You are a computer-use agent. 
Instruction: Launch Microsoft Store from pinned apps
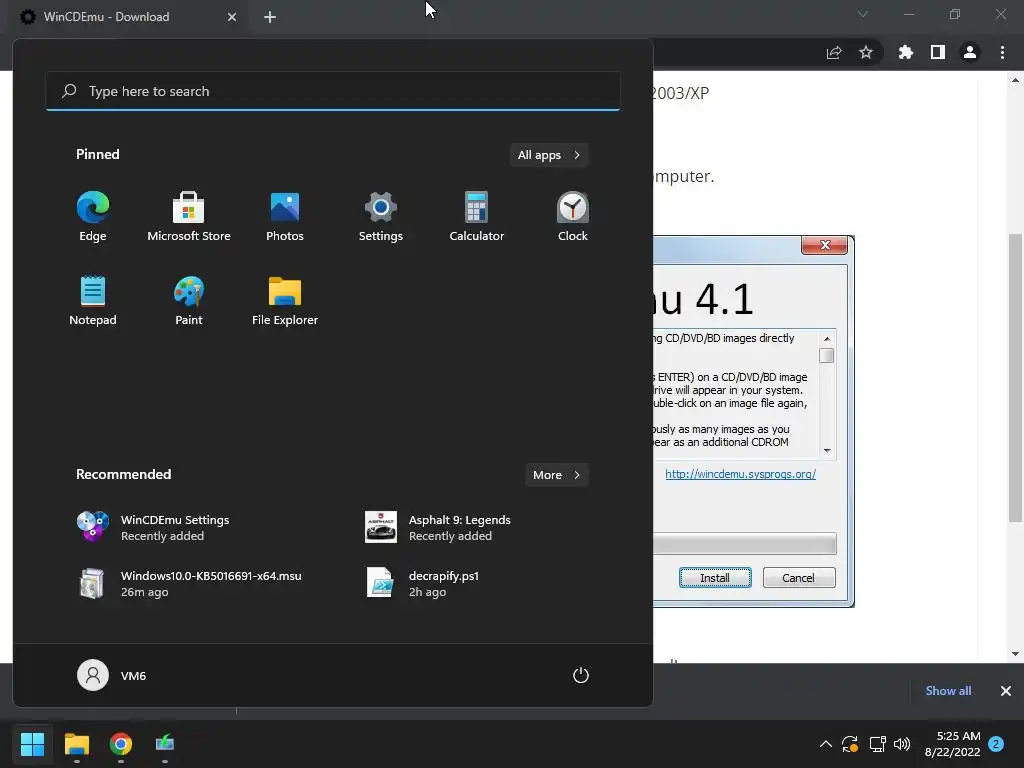pyautogui.click(x=189, y=217)
